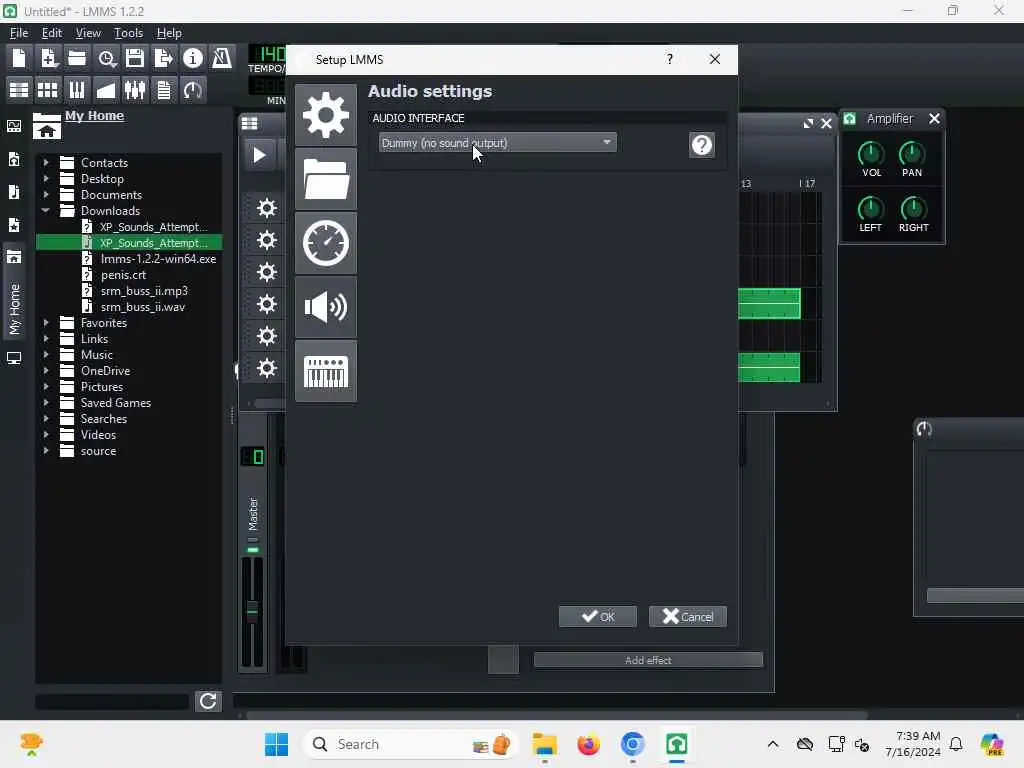
Task: Export the current project icon
Action: point(163,59)
